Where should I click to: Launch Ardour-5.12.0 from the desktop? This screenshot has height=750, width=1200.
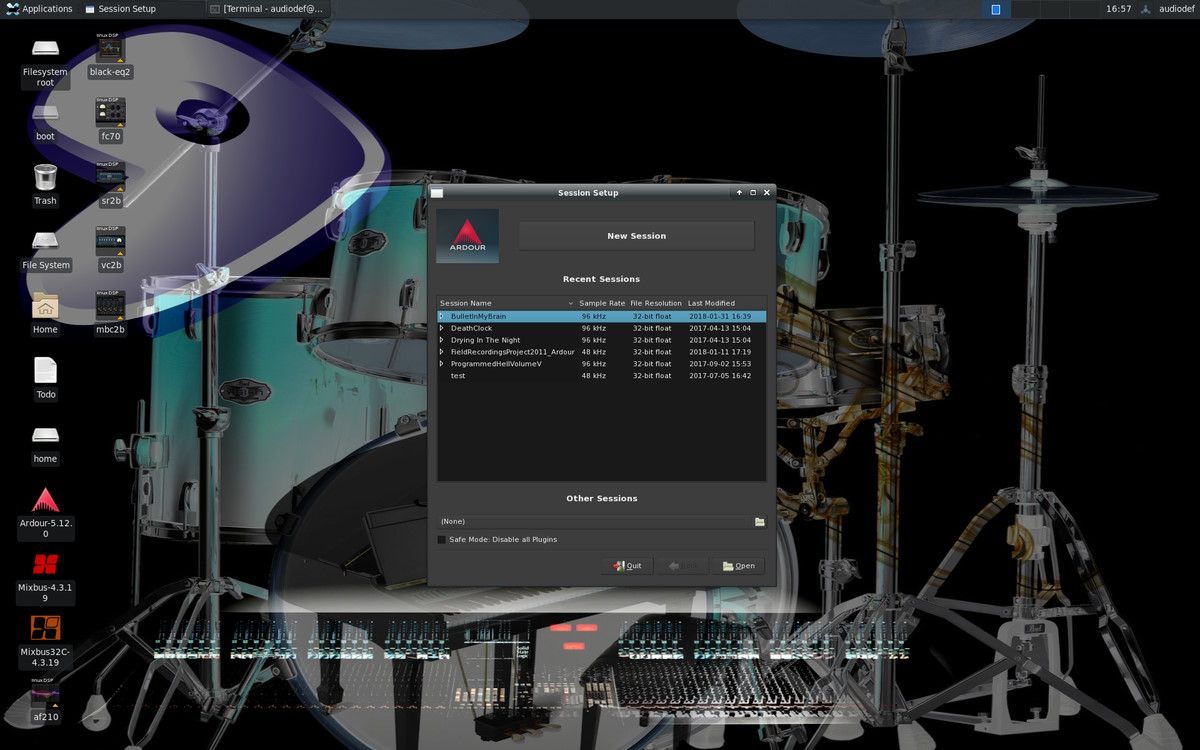coord(44,500)
